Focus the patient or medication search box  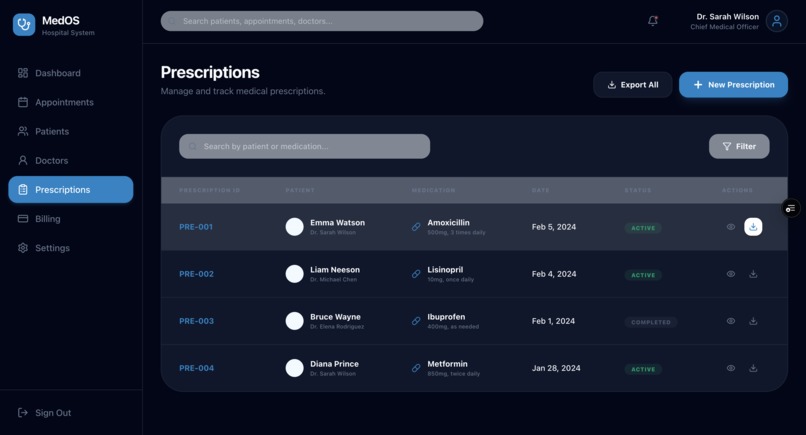[x=304, y=147]
